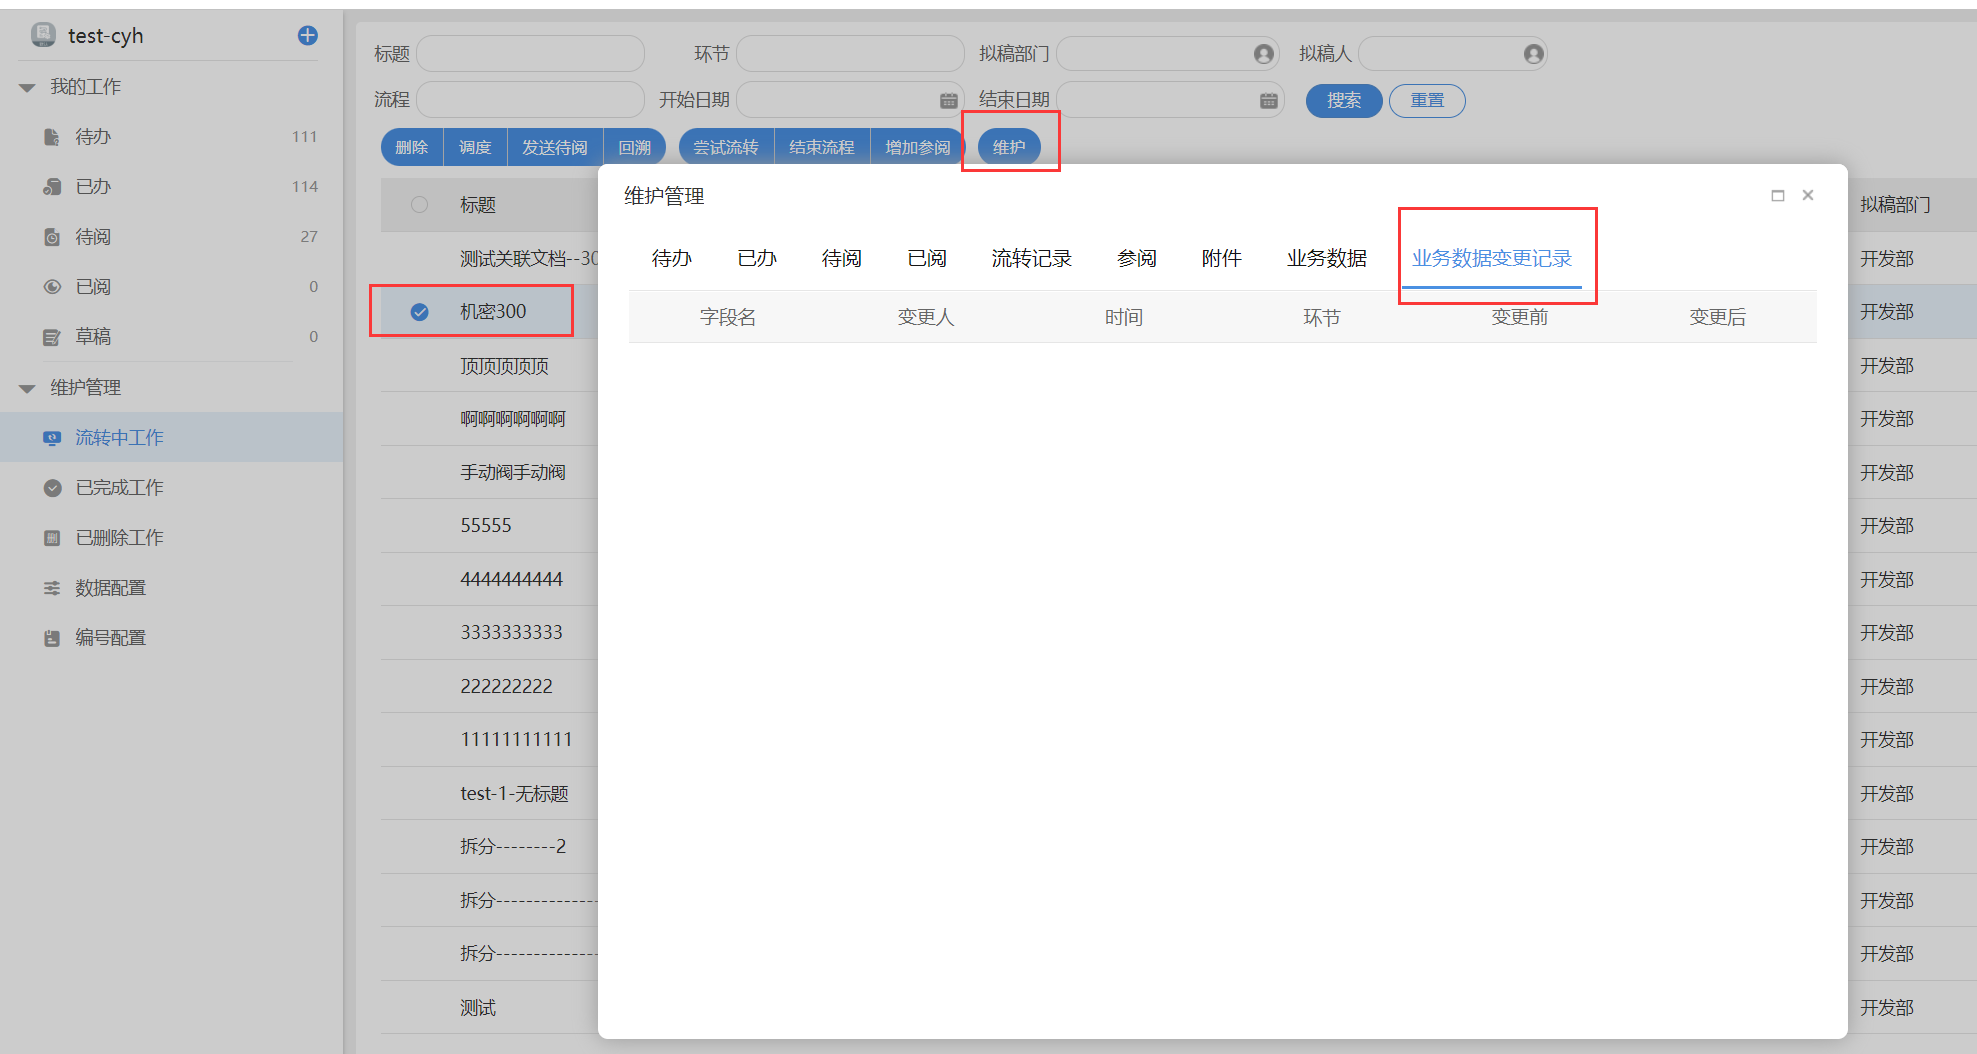1977x1054 pixels.
Task: Focus the 拟稿部门 input field
Action: pos(1168,54)
